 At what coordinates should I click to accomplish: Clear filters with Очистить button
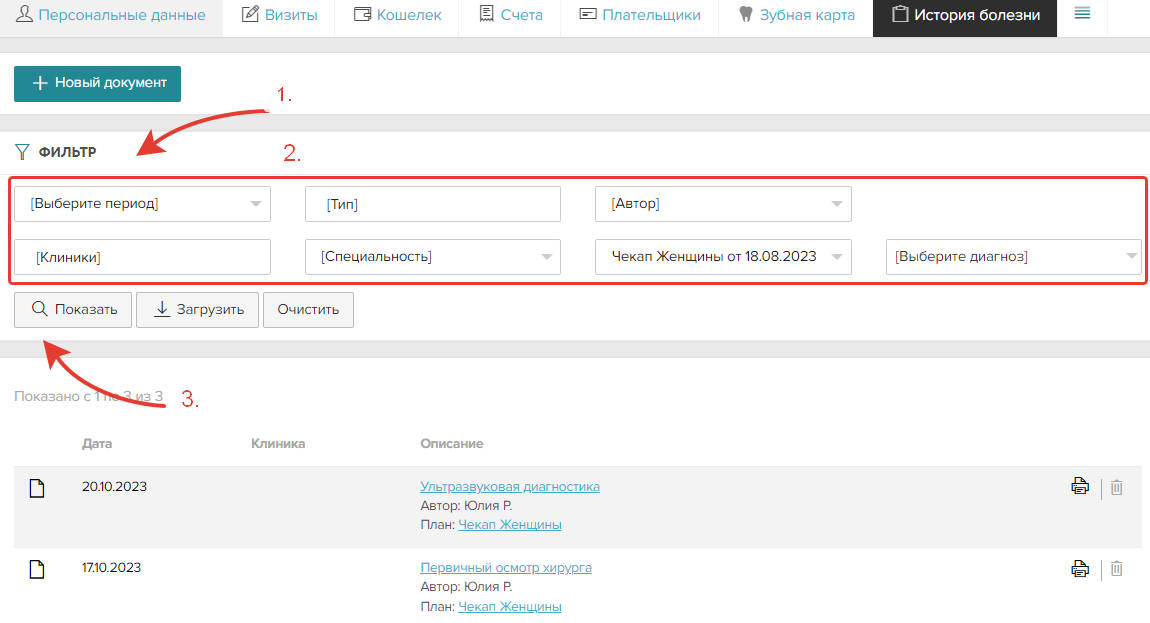tap(308, 310)
